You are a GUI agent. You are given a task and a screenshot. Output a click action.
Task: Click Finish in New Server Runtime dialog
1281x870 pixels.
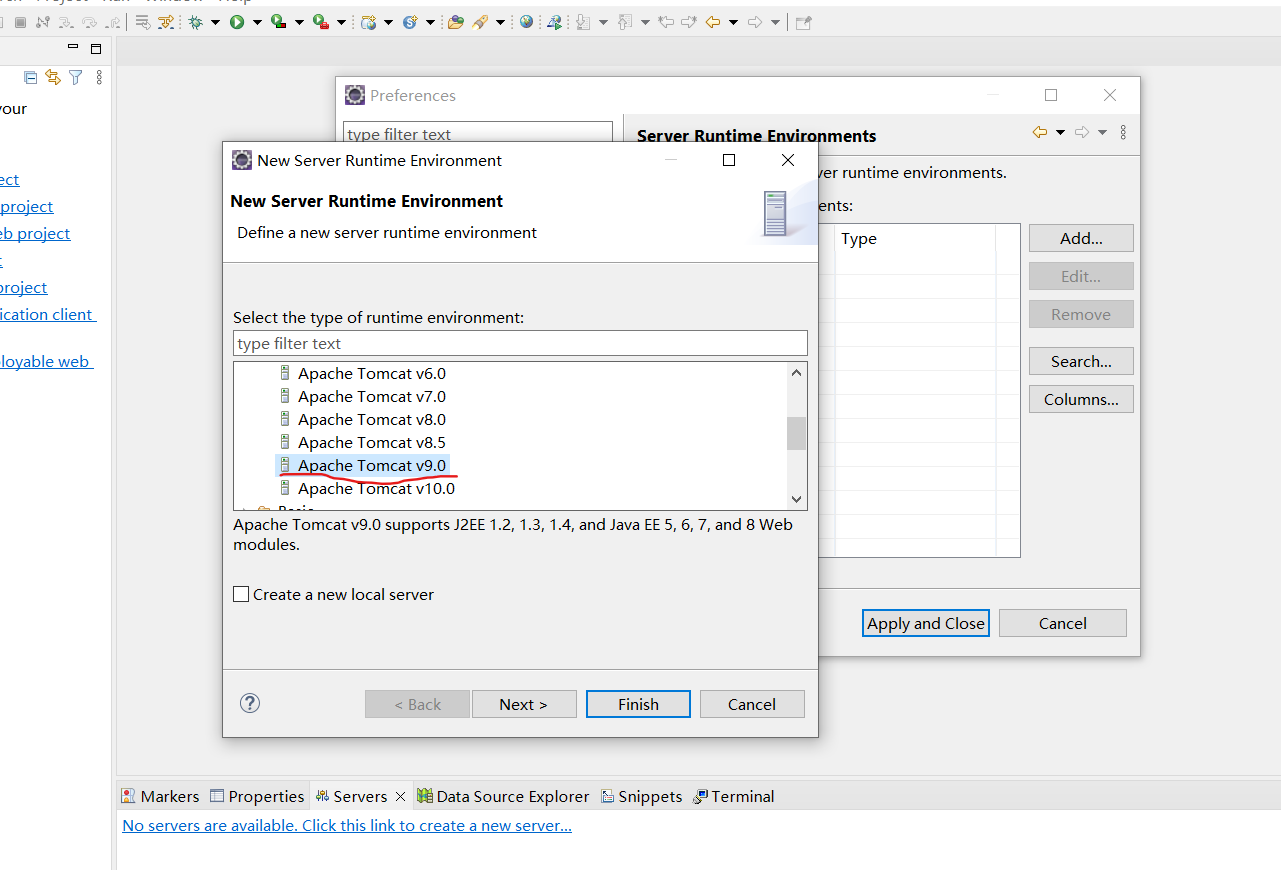pyautogui.click(x=638, y=704)
